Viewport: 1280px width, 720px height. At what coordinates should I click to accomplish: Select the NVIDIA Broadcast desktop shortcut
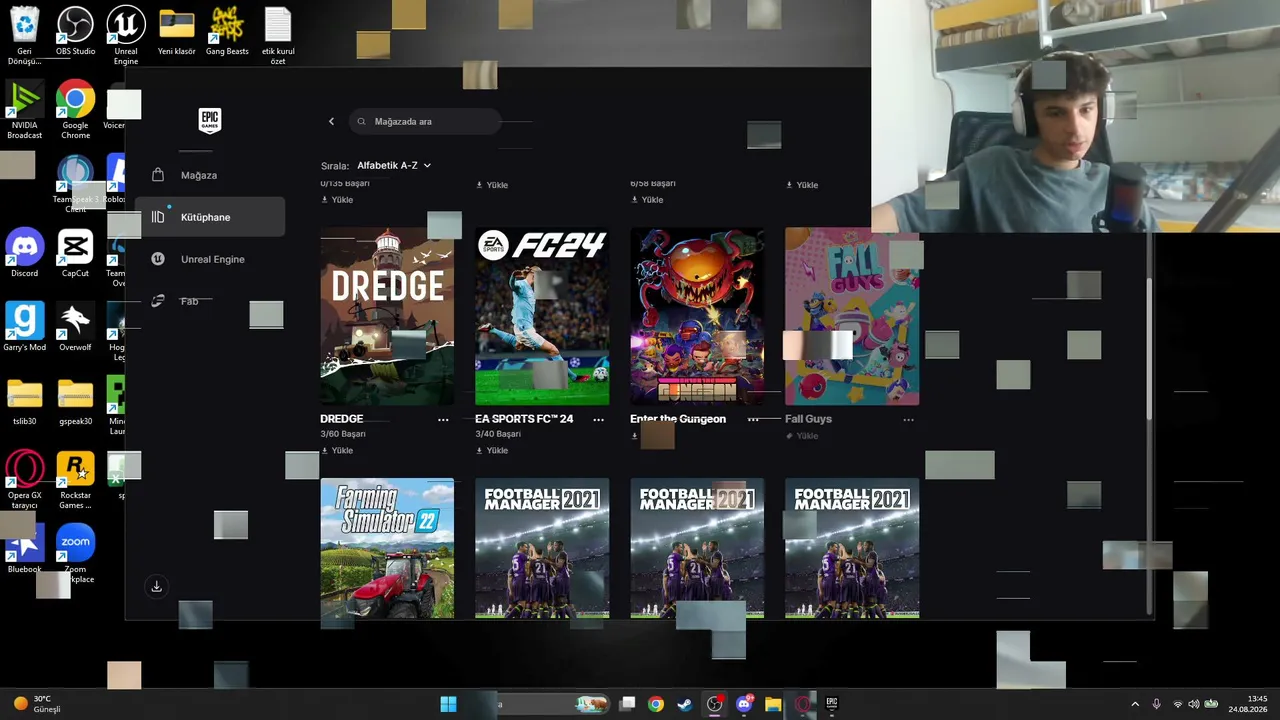pos(24,110)
